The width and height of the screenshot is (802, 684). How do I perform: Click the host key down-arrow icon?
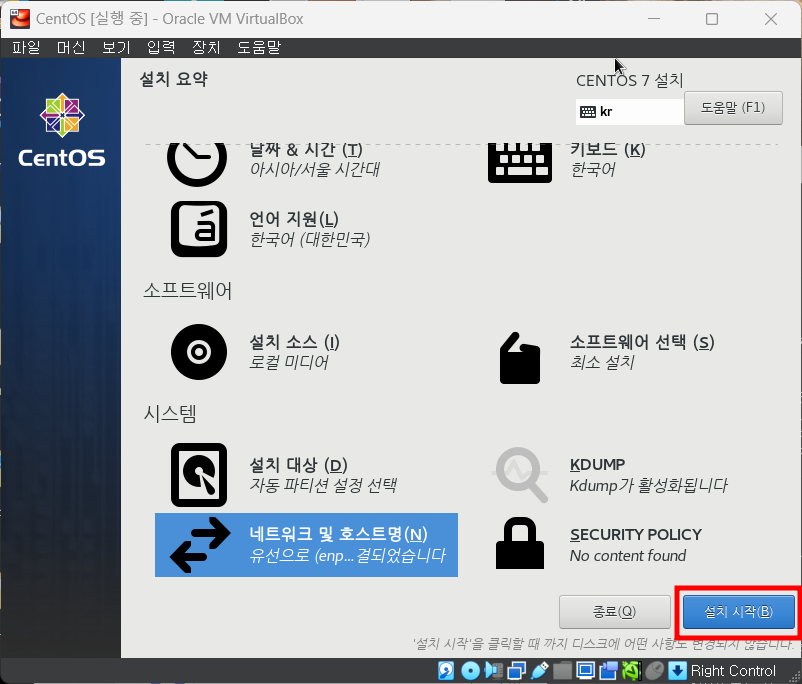(x=677, y=670)
